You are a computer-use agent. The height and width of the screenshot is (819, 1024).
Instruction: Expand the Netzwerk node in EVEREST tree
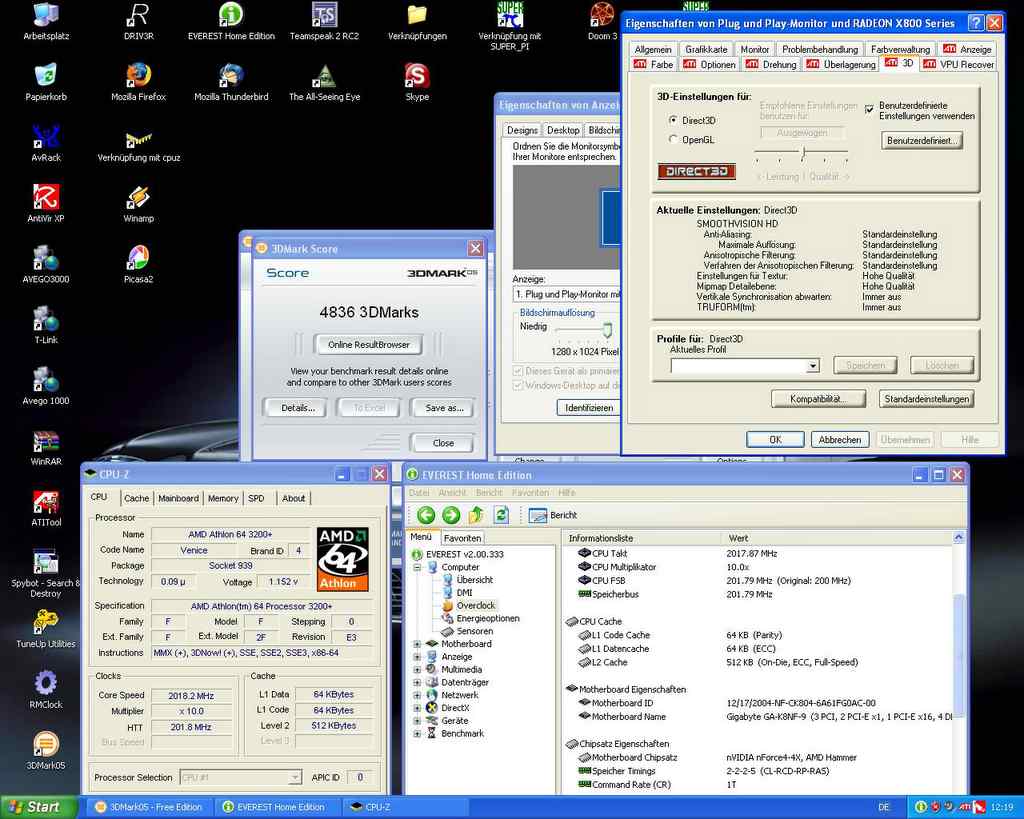tap(417, 695)
